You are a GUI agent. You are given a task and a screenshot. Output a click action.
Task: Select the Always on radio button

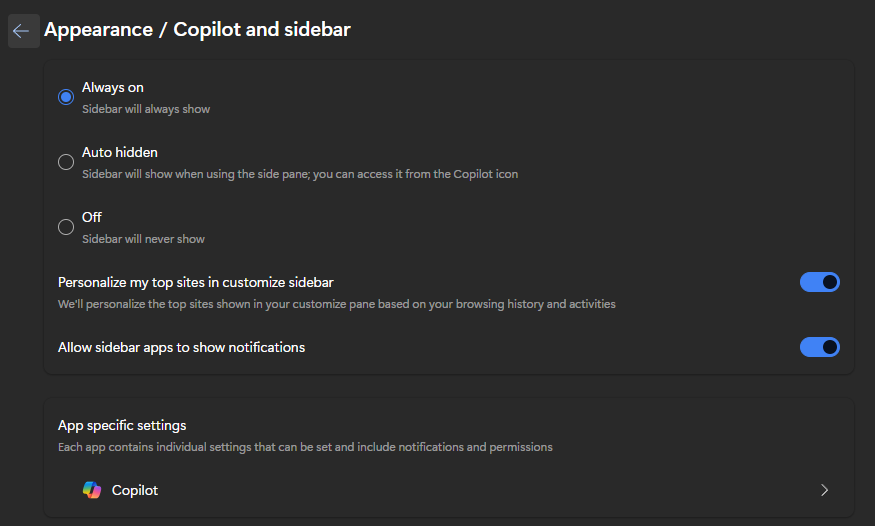pos(66,97)
